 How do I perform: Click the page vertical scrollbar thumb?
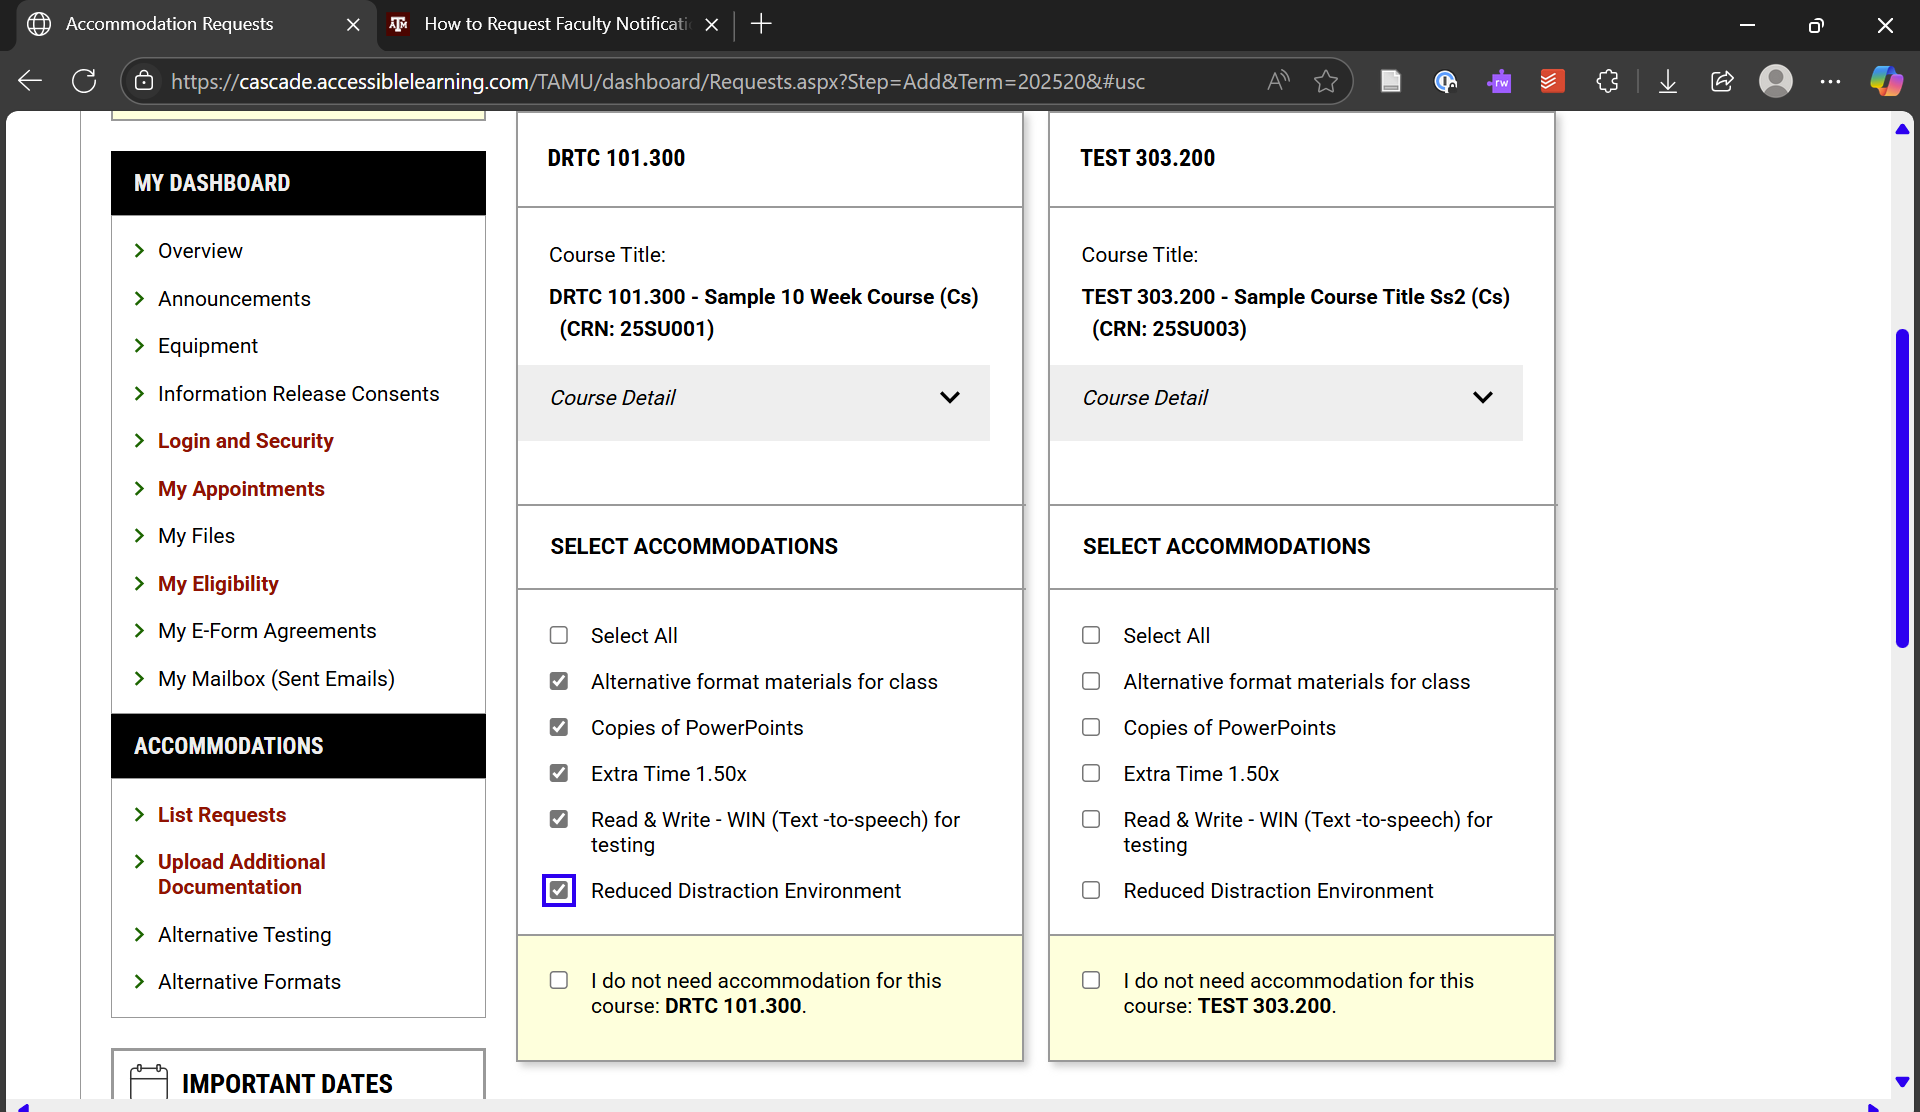[x=1902, y=488]
